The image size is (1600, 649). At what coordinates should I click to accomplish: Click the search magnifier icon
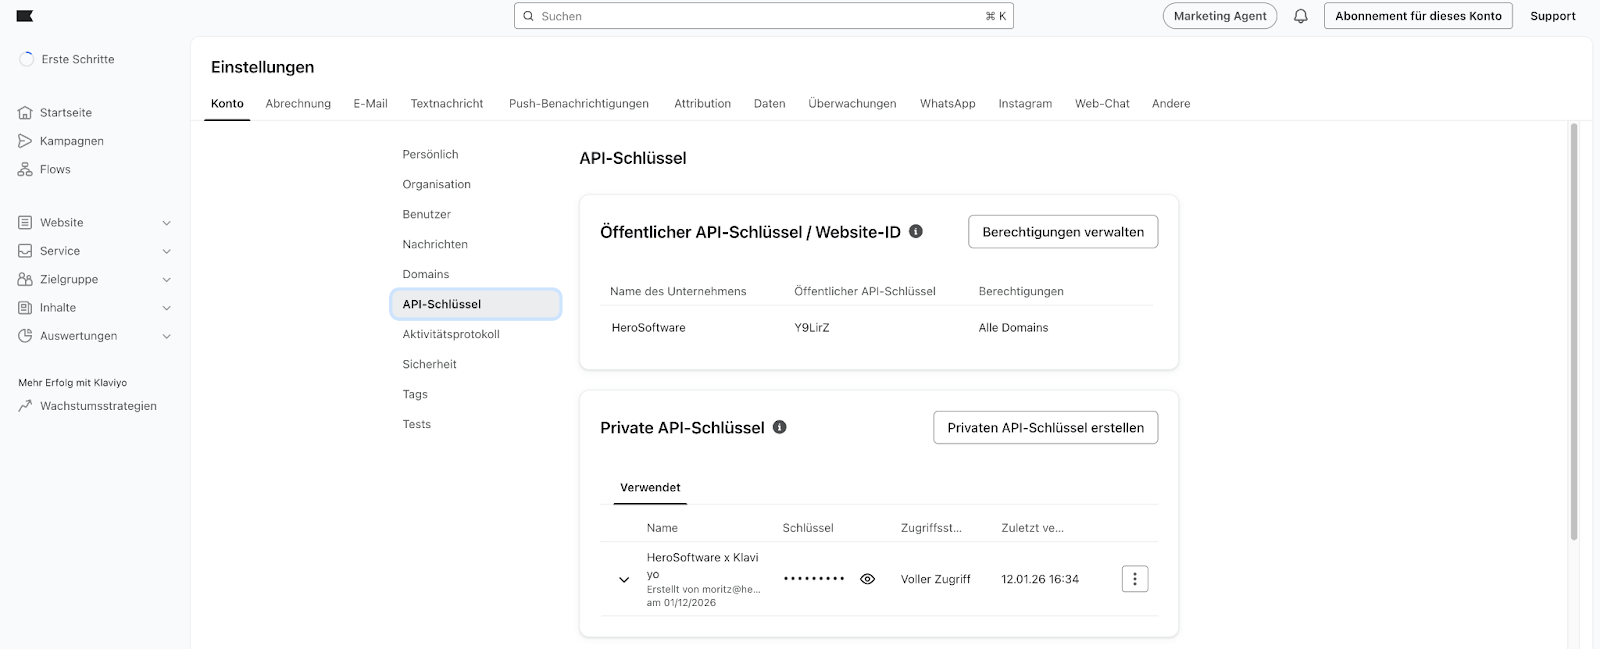pyautogui.click(x=529, y=16)
